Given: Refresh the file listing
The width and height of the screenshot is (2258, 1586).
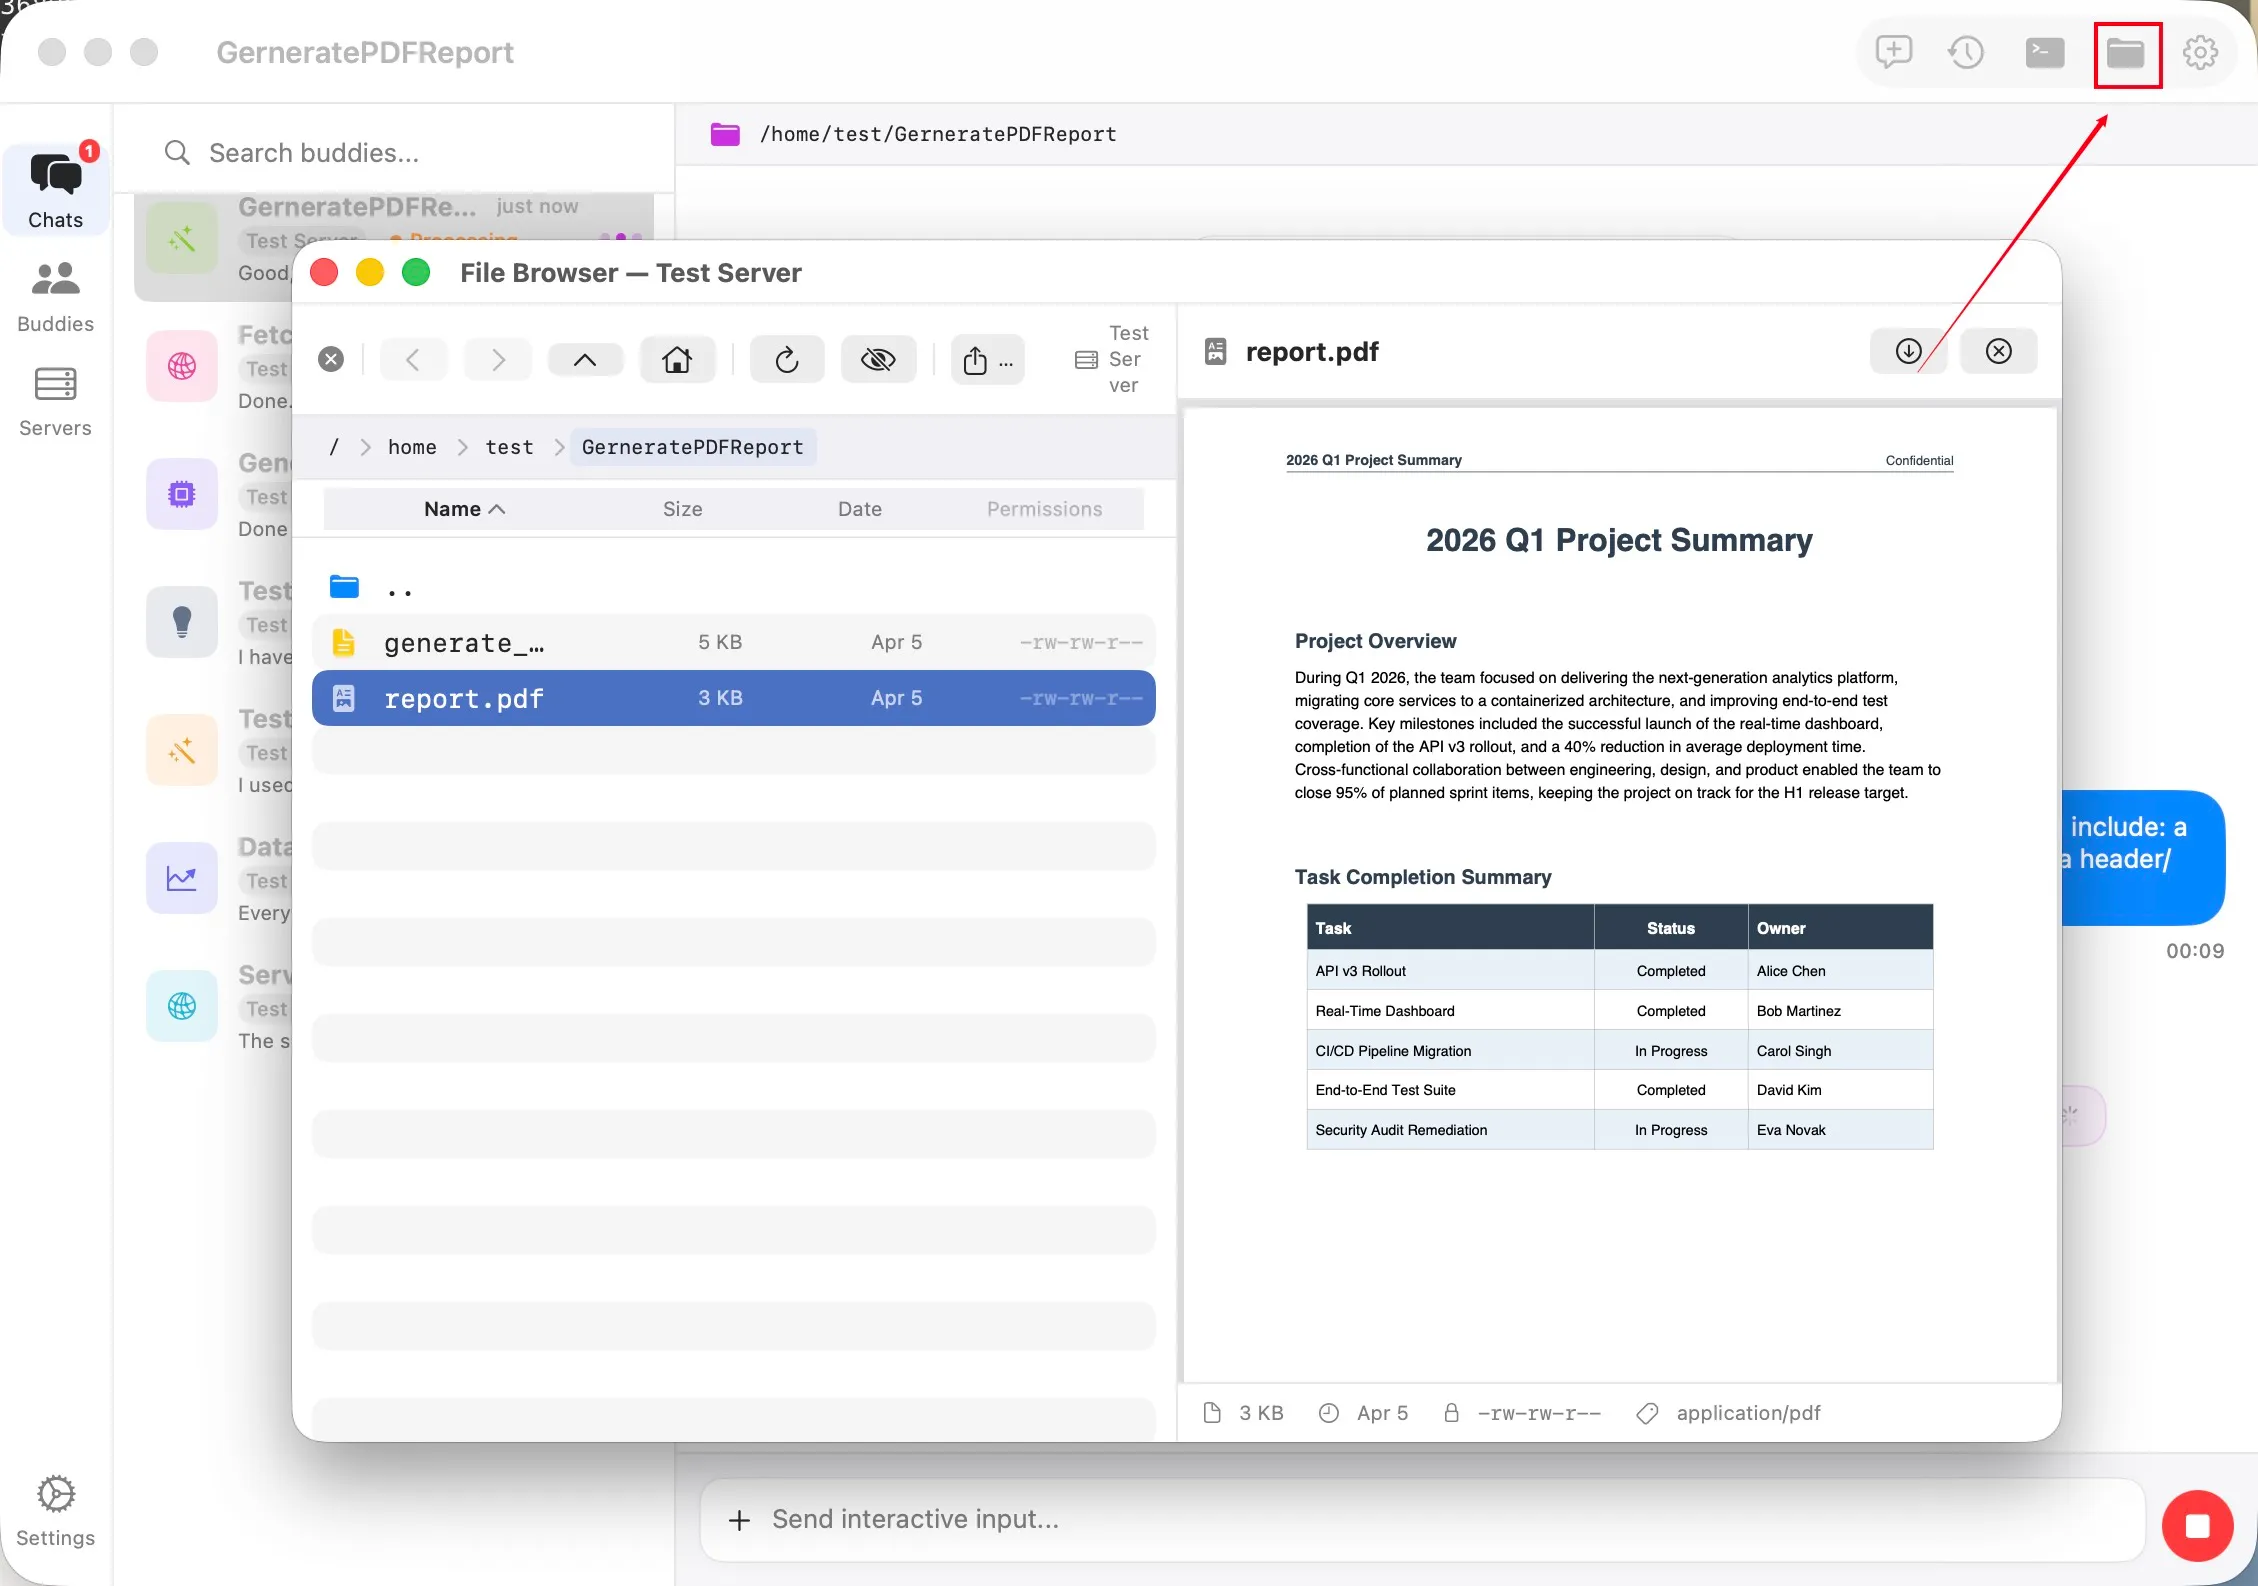Looking at the screenshot, I should (x=787, y=359).
